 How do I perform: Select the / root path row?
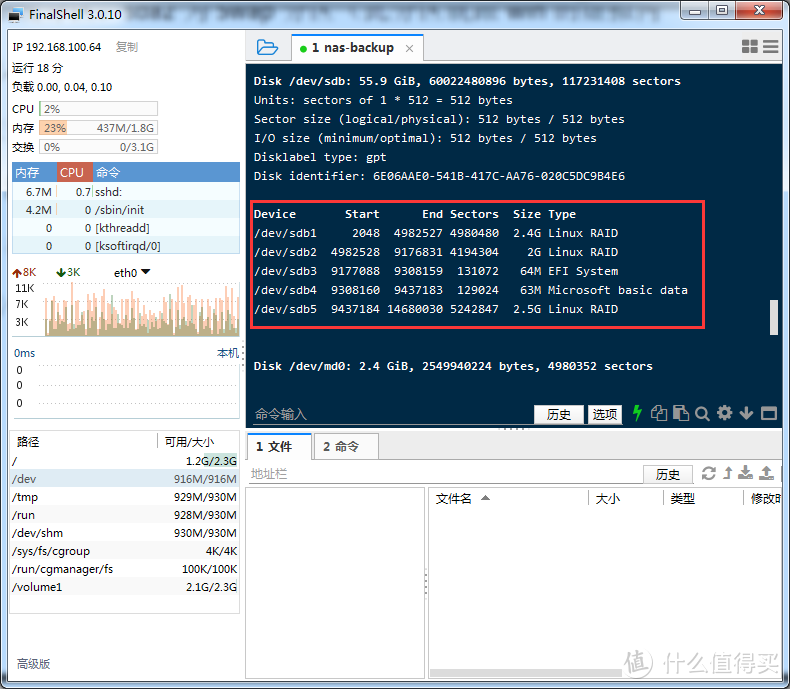click(124, 461)
